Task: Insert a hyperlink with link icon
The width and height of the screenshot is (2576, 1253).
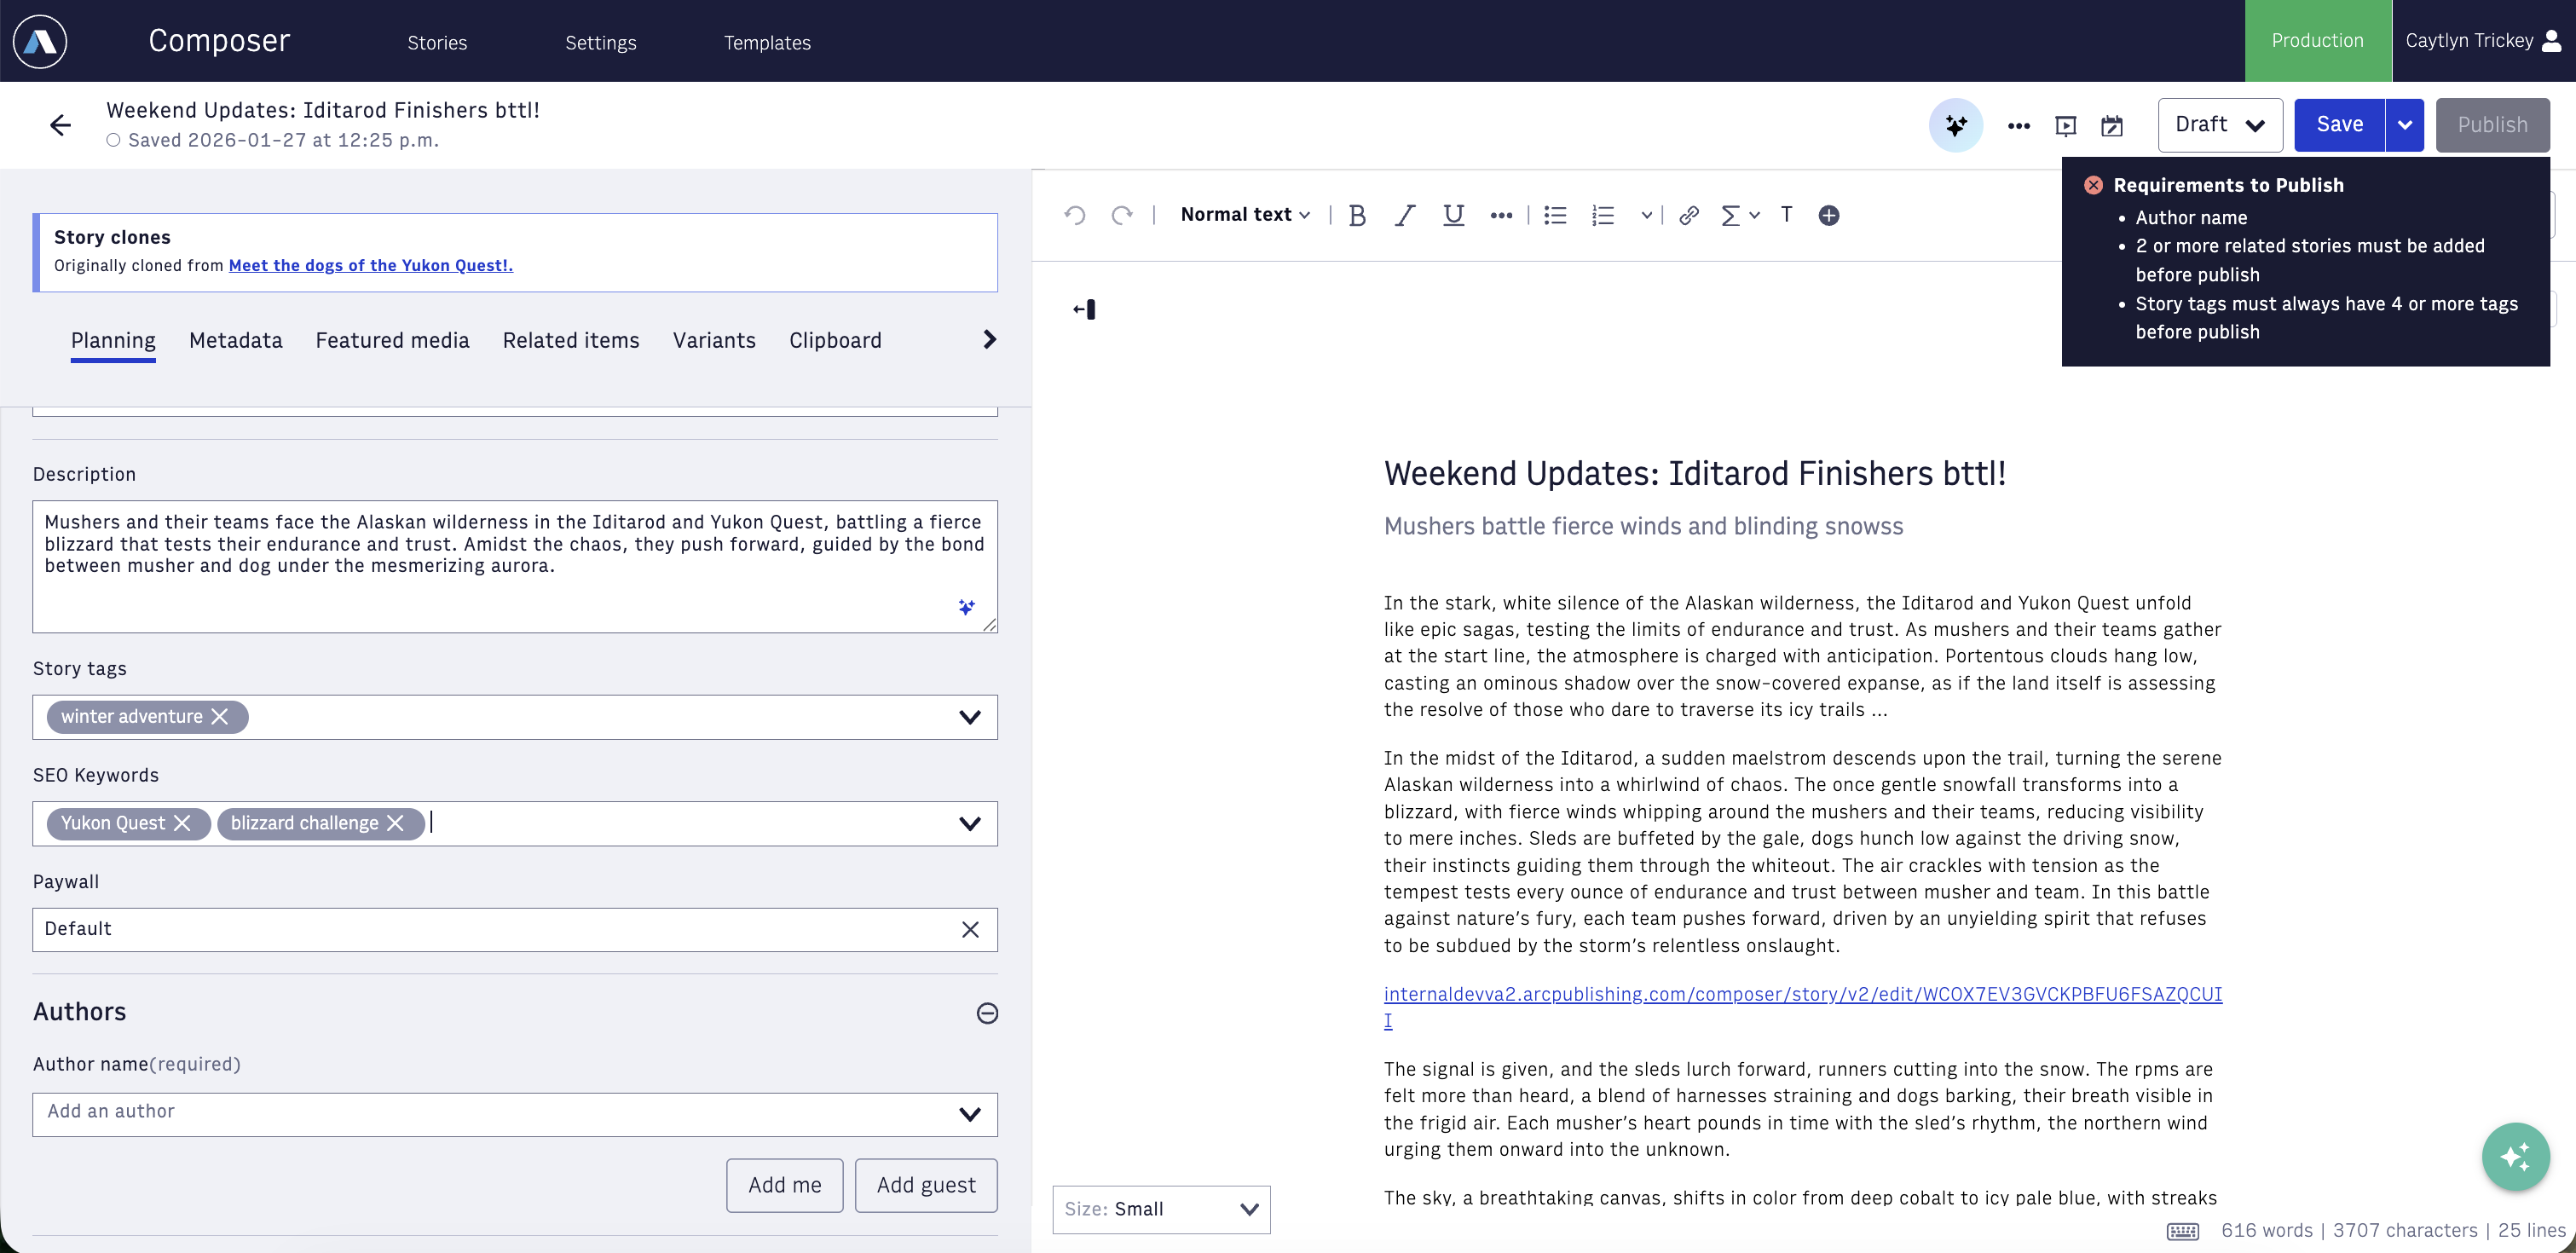Action: tap(1689, 215)
